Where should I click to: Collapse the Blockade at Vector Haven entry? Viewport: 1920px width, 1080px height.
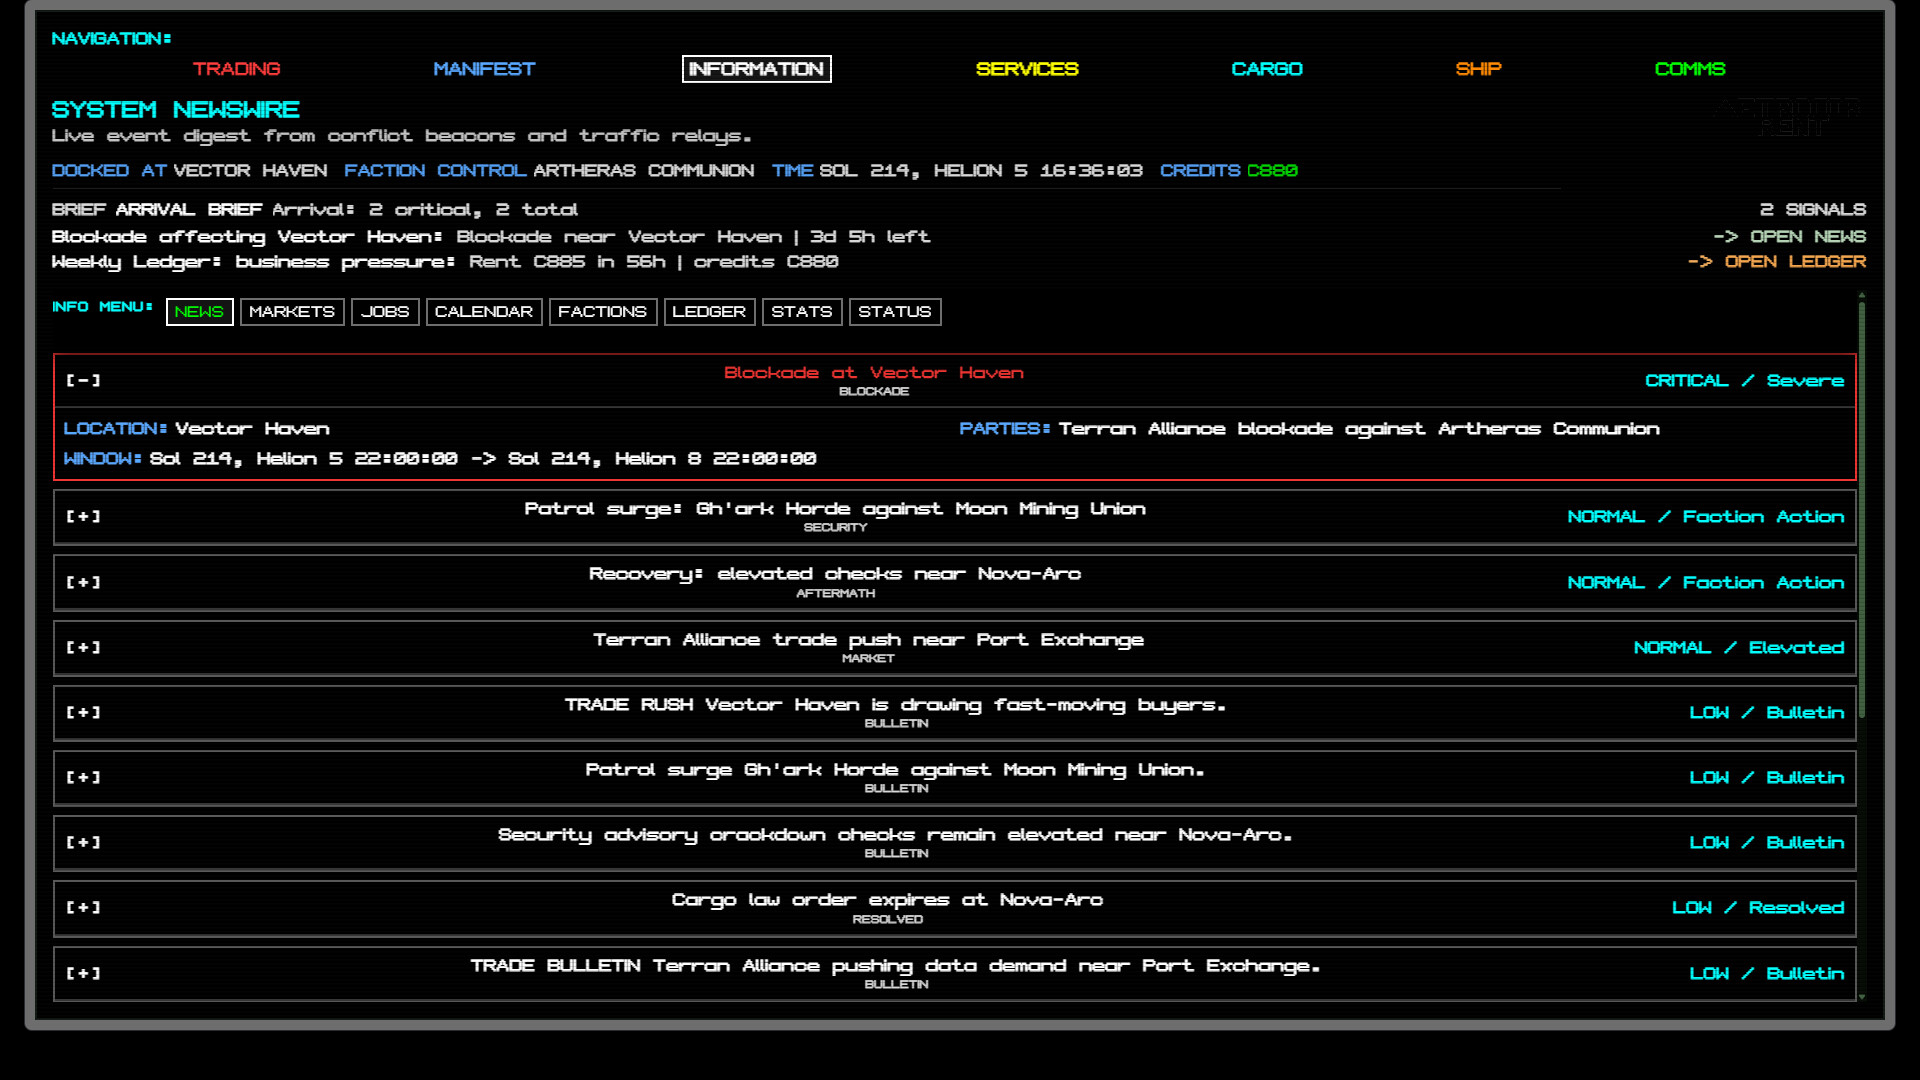pyautogui.click(x=84, y=381)
